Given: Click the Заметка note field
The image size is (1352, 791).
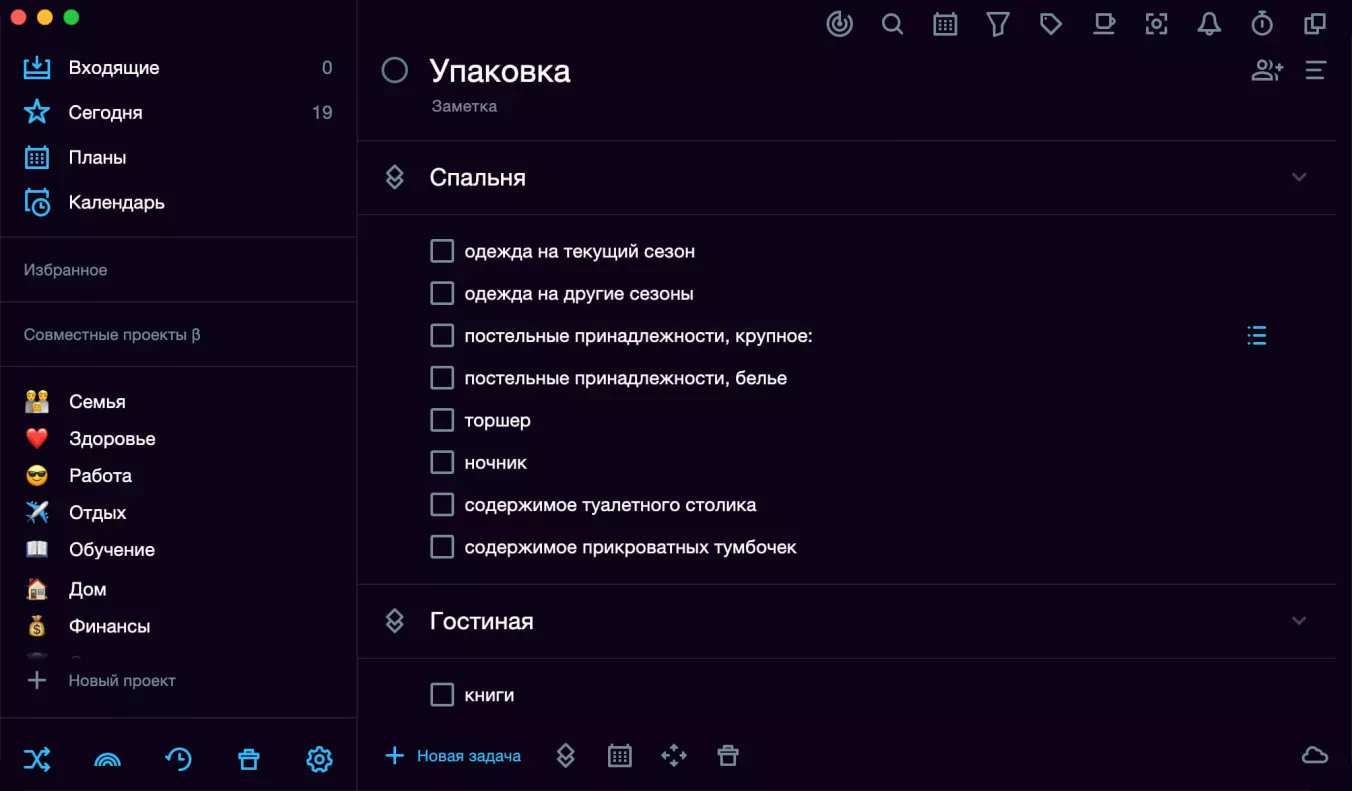Looking at the screenshot, I should (464, 105).
